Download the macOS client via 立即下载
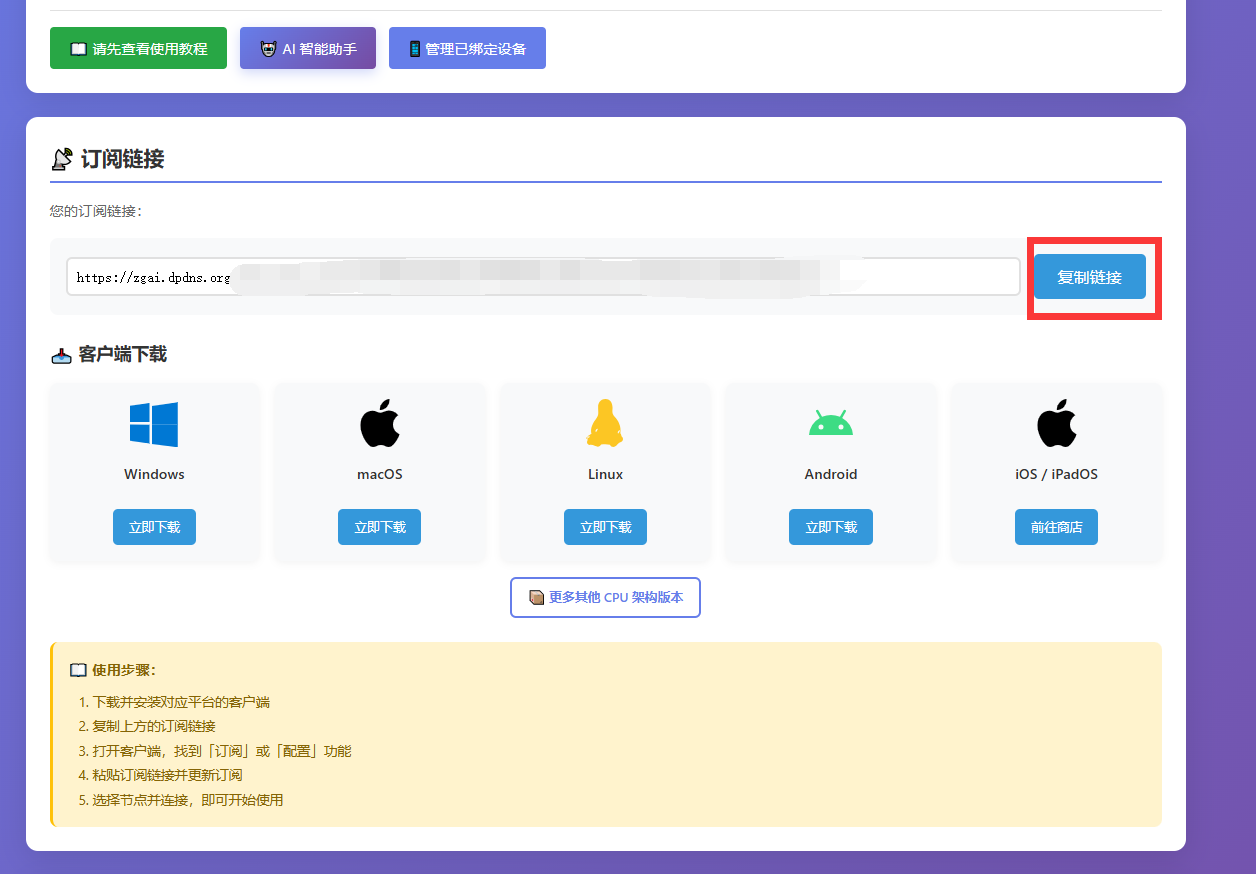Screen dimensions: 1256x874 point(380,527)
